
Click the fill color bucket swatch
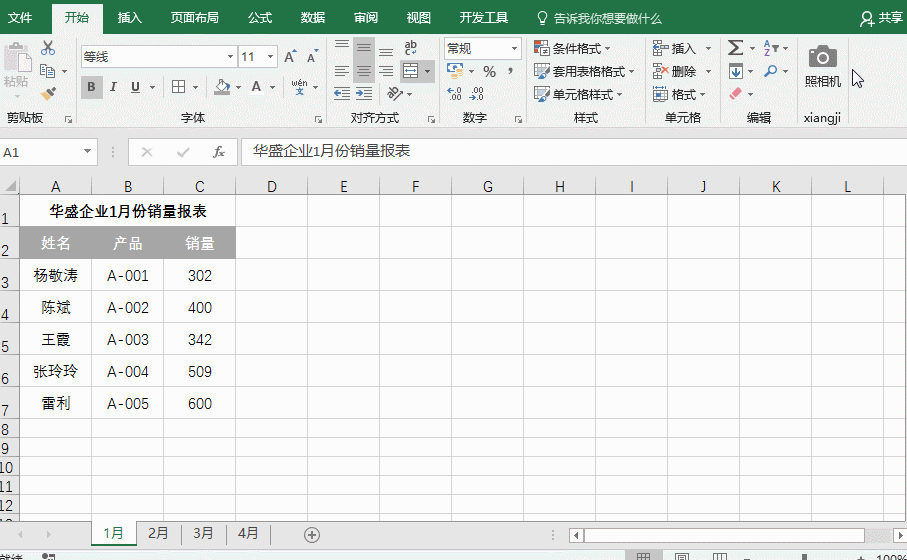(x=222, y=87)
